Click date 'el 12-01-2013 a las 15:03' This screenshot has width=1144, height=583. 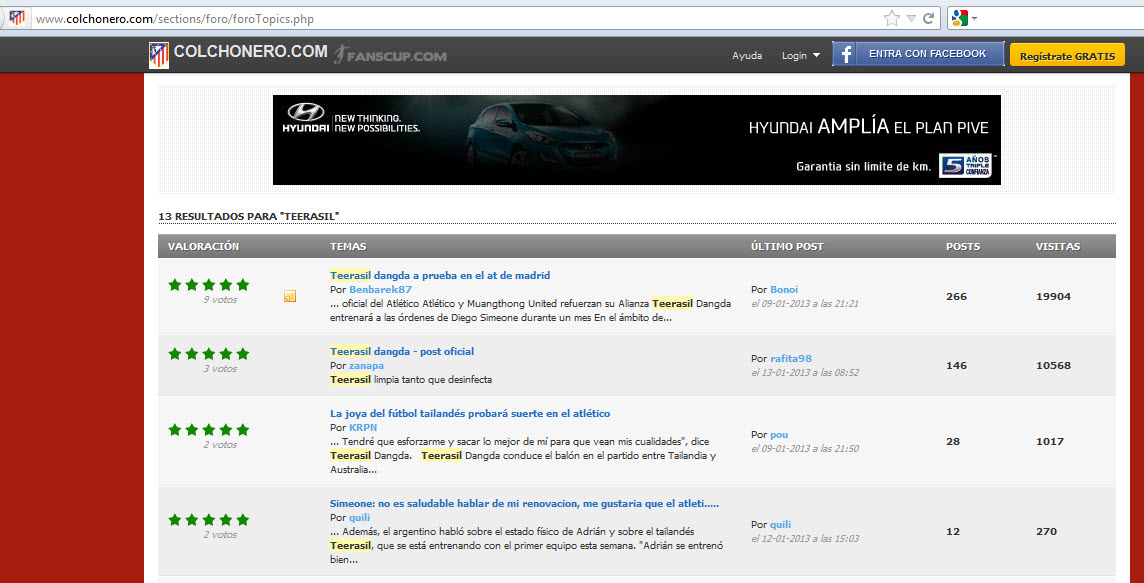point(805,538)
